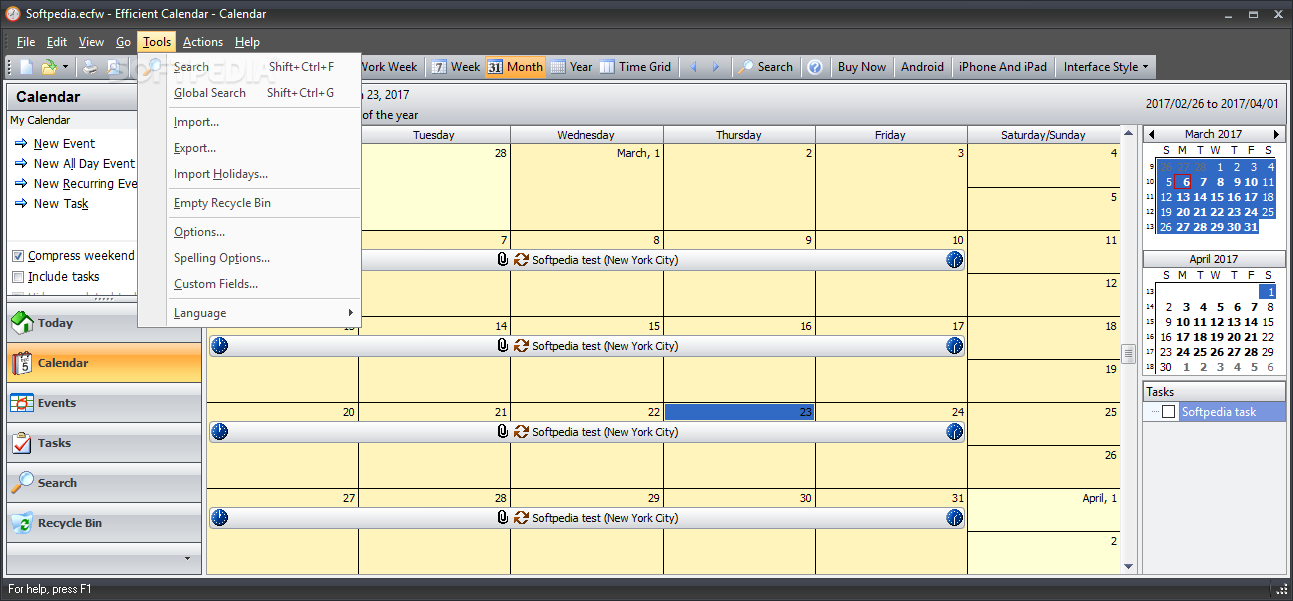Open the Today pane in sidebar
Image resolution: width=1293 pixels, height=601 pixels.
pyautogui.click(x=104, y=323)
